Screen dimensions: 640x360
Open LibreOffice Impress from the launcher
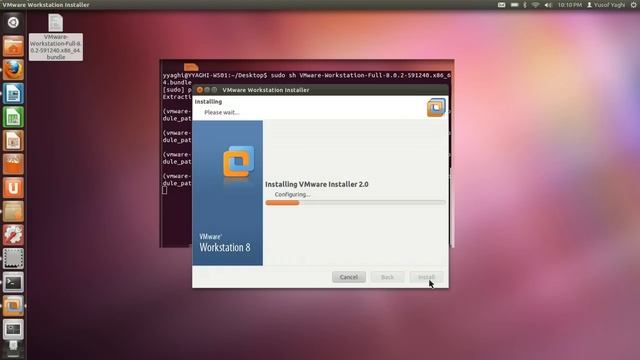pyautogui.click(x=13, y=141)
